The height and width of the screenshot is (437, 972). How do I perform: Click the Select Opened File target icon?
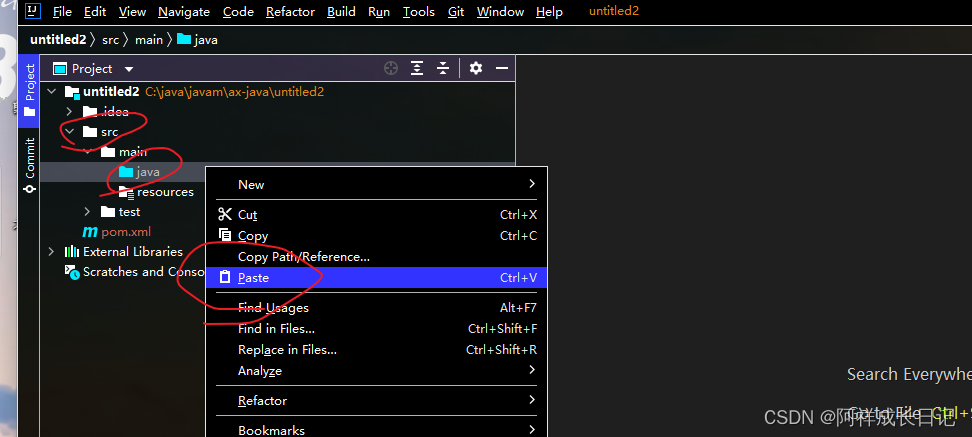(391, 68)
